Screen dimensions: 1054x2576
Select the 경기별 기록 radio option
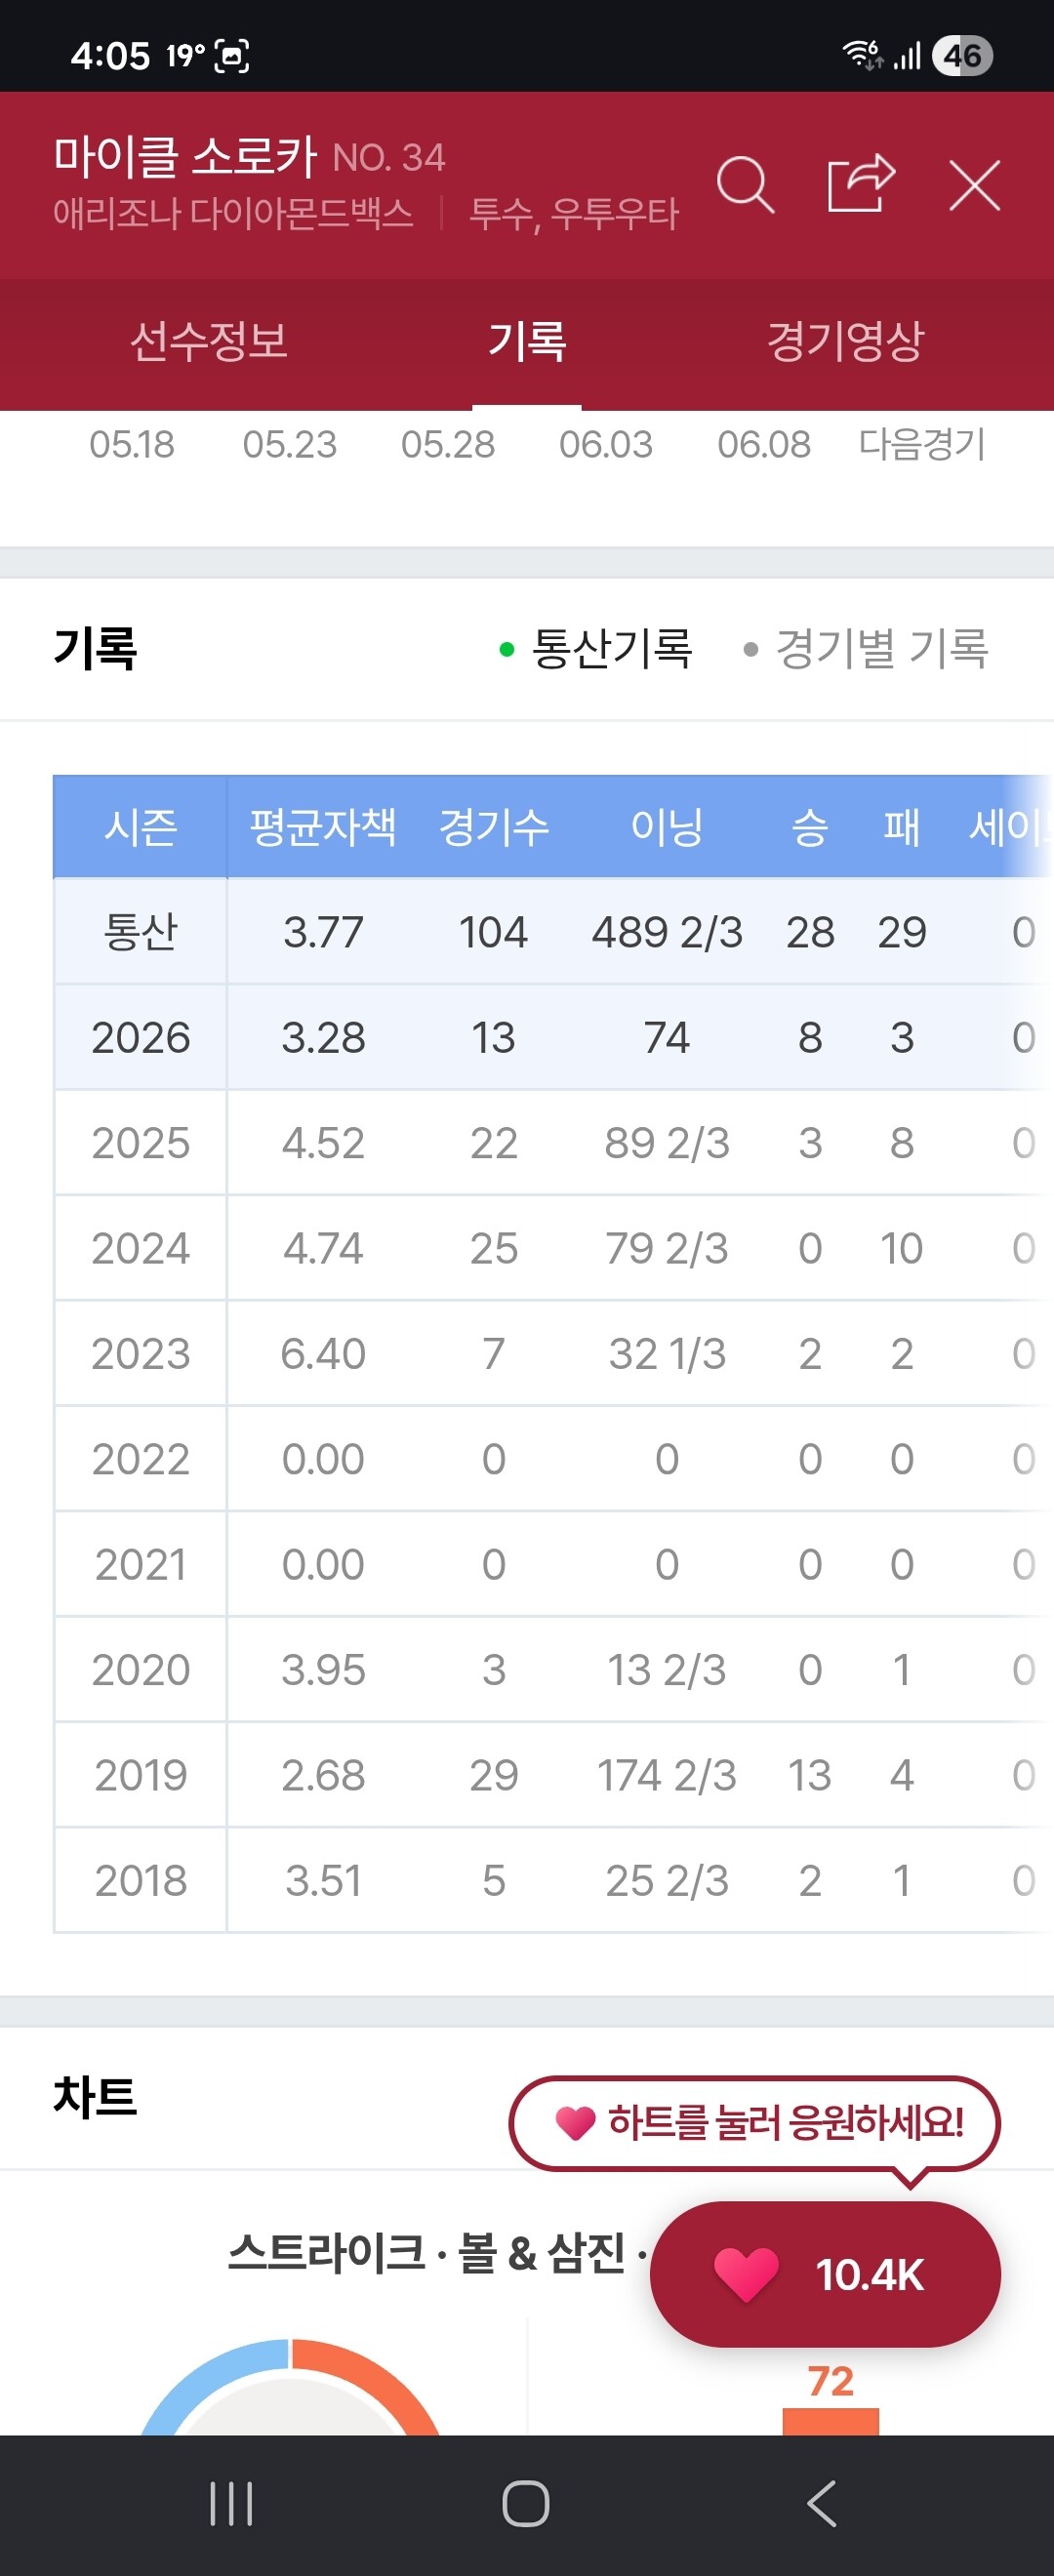click(866, 648)
